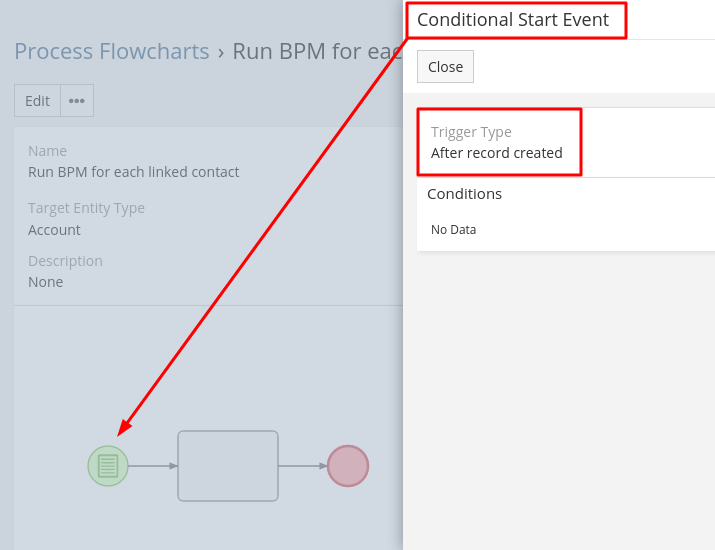Click the Conditional Start Event panel title

[x=513, y=20]
